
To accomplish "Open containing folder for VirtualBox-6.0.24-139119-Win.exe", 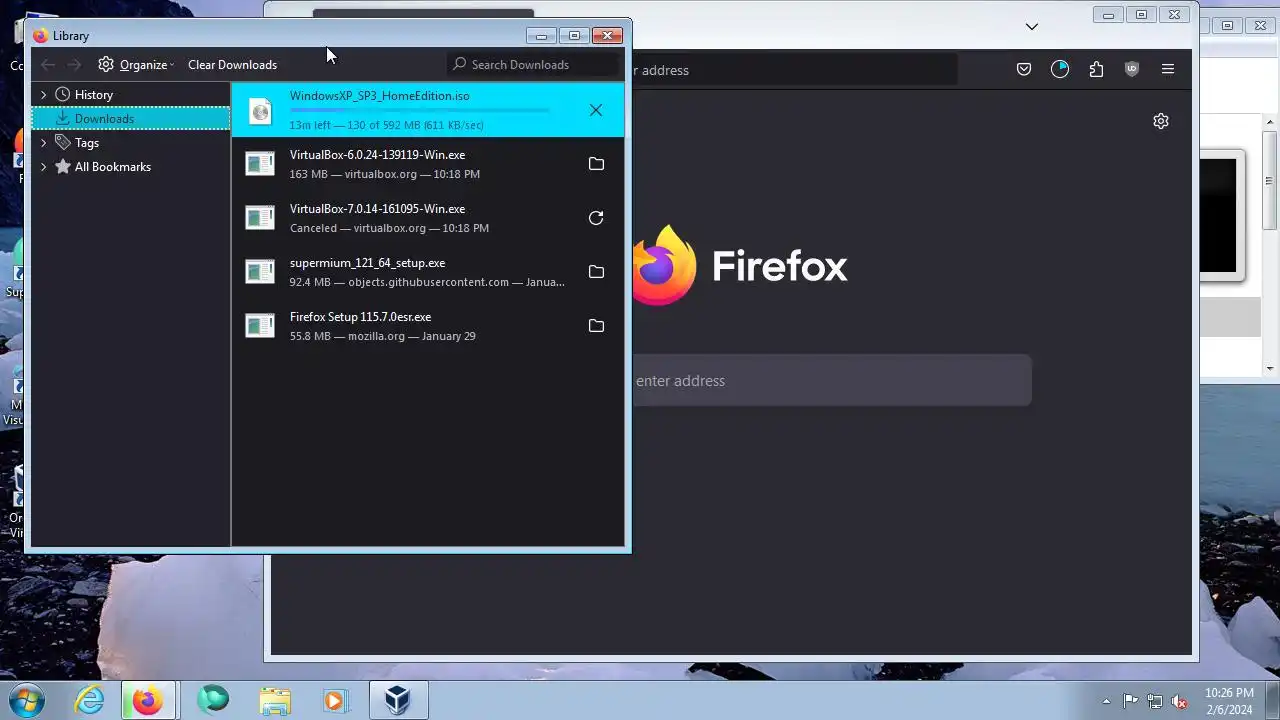I will click(596, 164).
